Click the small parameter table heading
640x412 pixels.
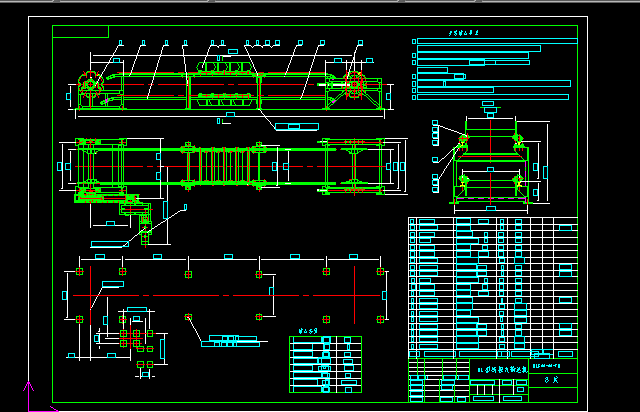(x=308, y=331)
